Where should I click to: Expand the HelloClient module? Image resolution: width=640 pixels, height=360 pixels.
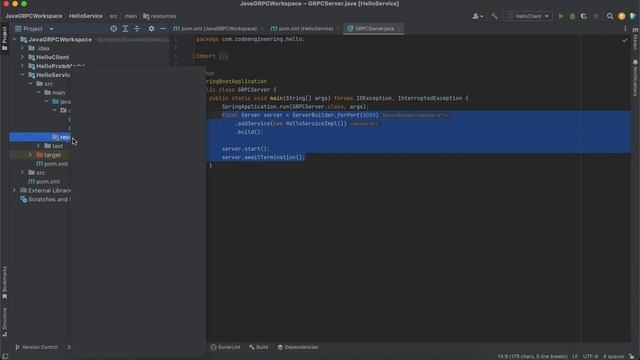point(22,57)
